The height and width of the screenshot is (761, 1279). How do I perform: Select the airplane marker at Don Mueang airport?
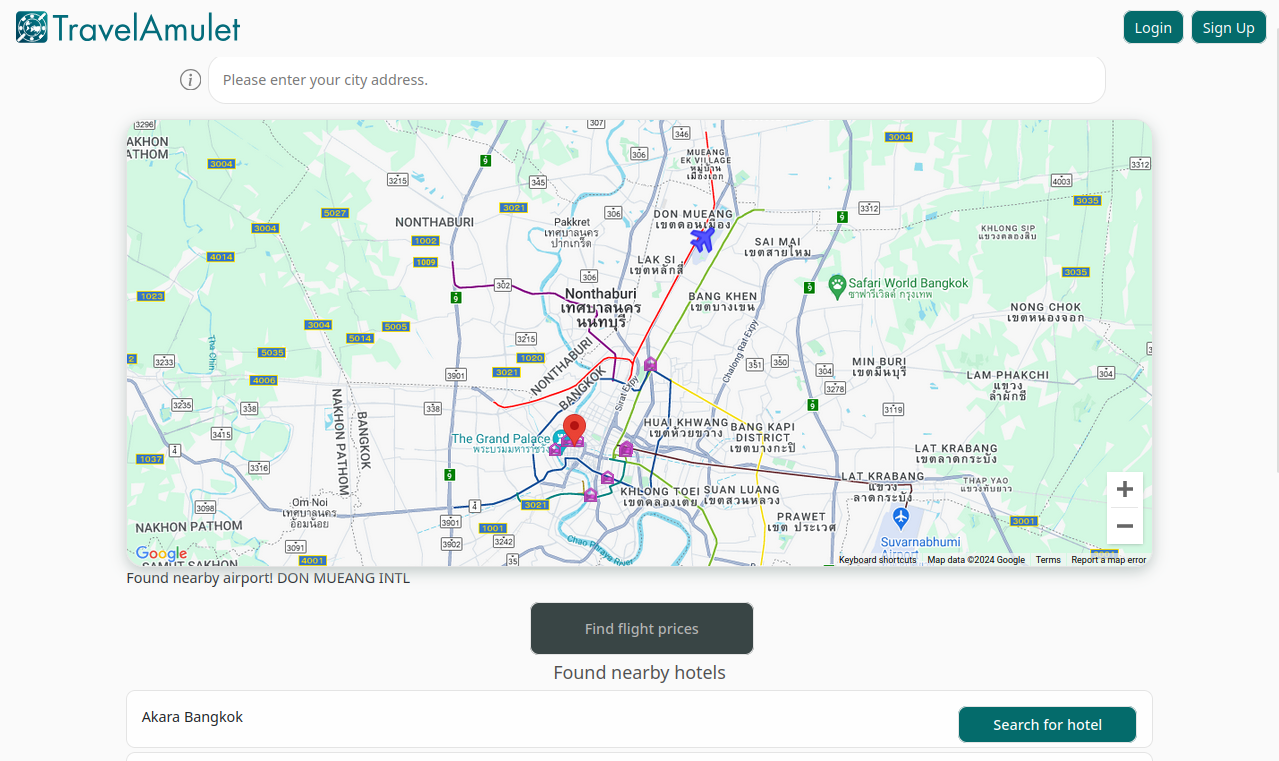[x=701, y=238]
